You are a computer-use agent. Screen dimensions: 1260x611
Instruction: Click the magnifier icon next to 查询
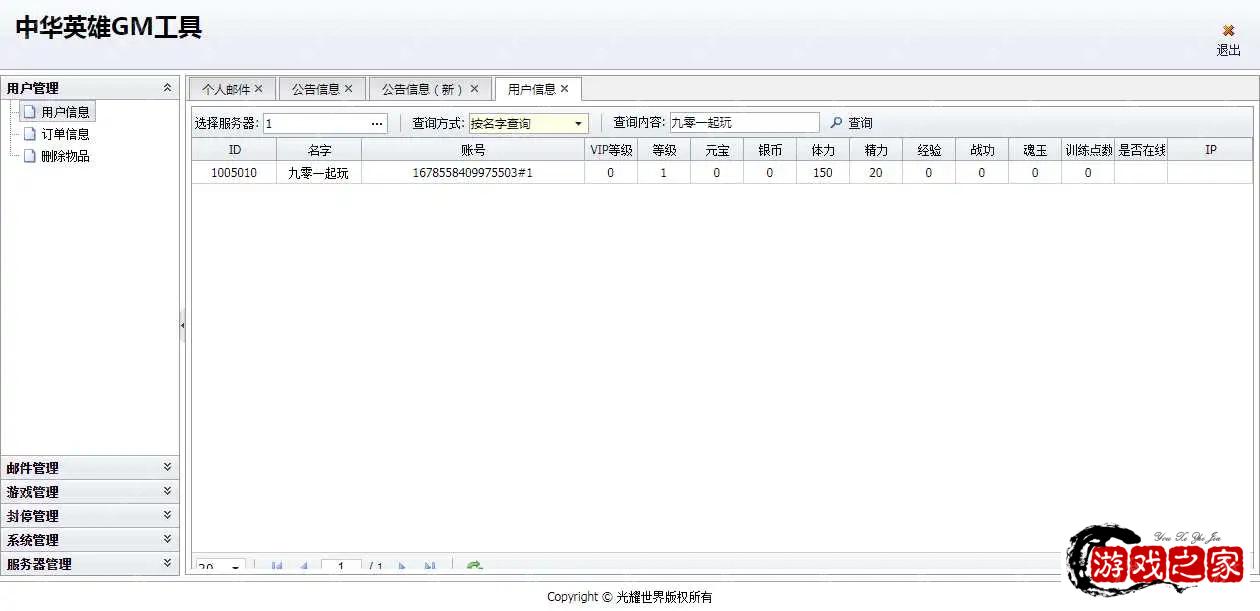(x=837, y=123)
